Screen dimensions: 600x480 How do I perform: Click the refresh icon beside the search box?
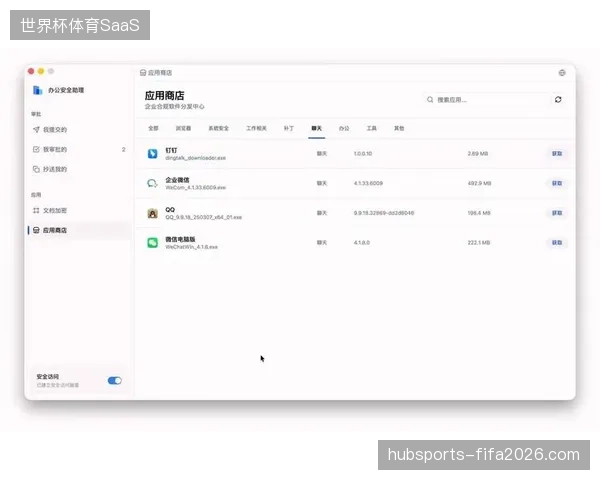pos(558,100)
